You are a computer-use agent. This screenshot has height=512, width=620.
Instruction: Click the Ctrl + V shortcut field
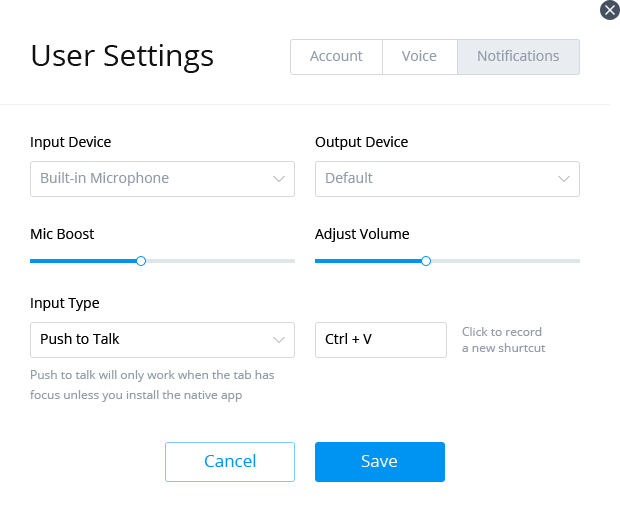[x=380, y=340]
